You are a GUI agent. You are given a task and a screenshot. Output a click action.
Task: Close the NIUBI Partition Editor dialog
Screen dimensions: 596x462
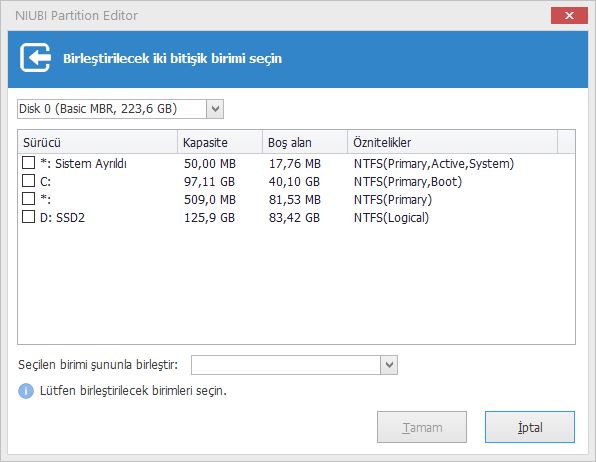pyautogui.click(x=569, y=16)
